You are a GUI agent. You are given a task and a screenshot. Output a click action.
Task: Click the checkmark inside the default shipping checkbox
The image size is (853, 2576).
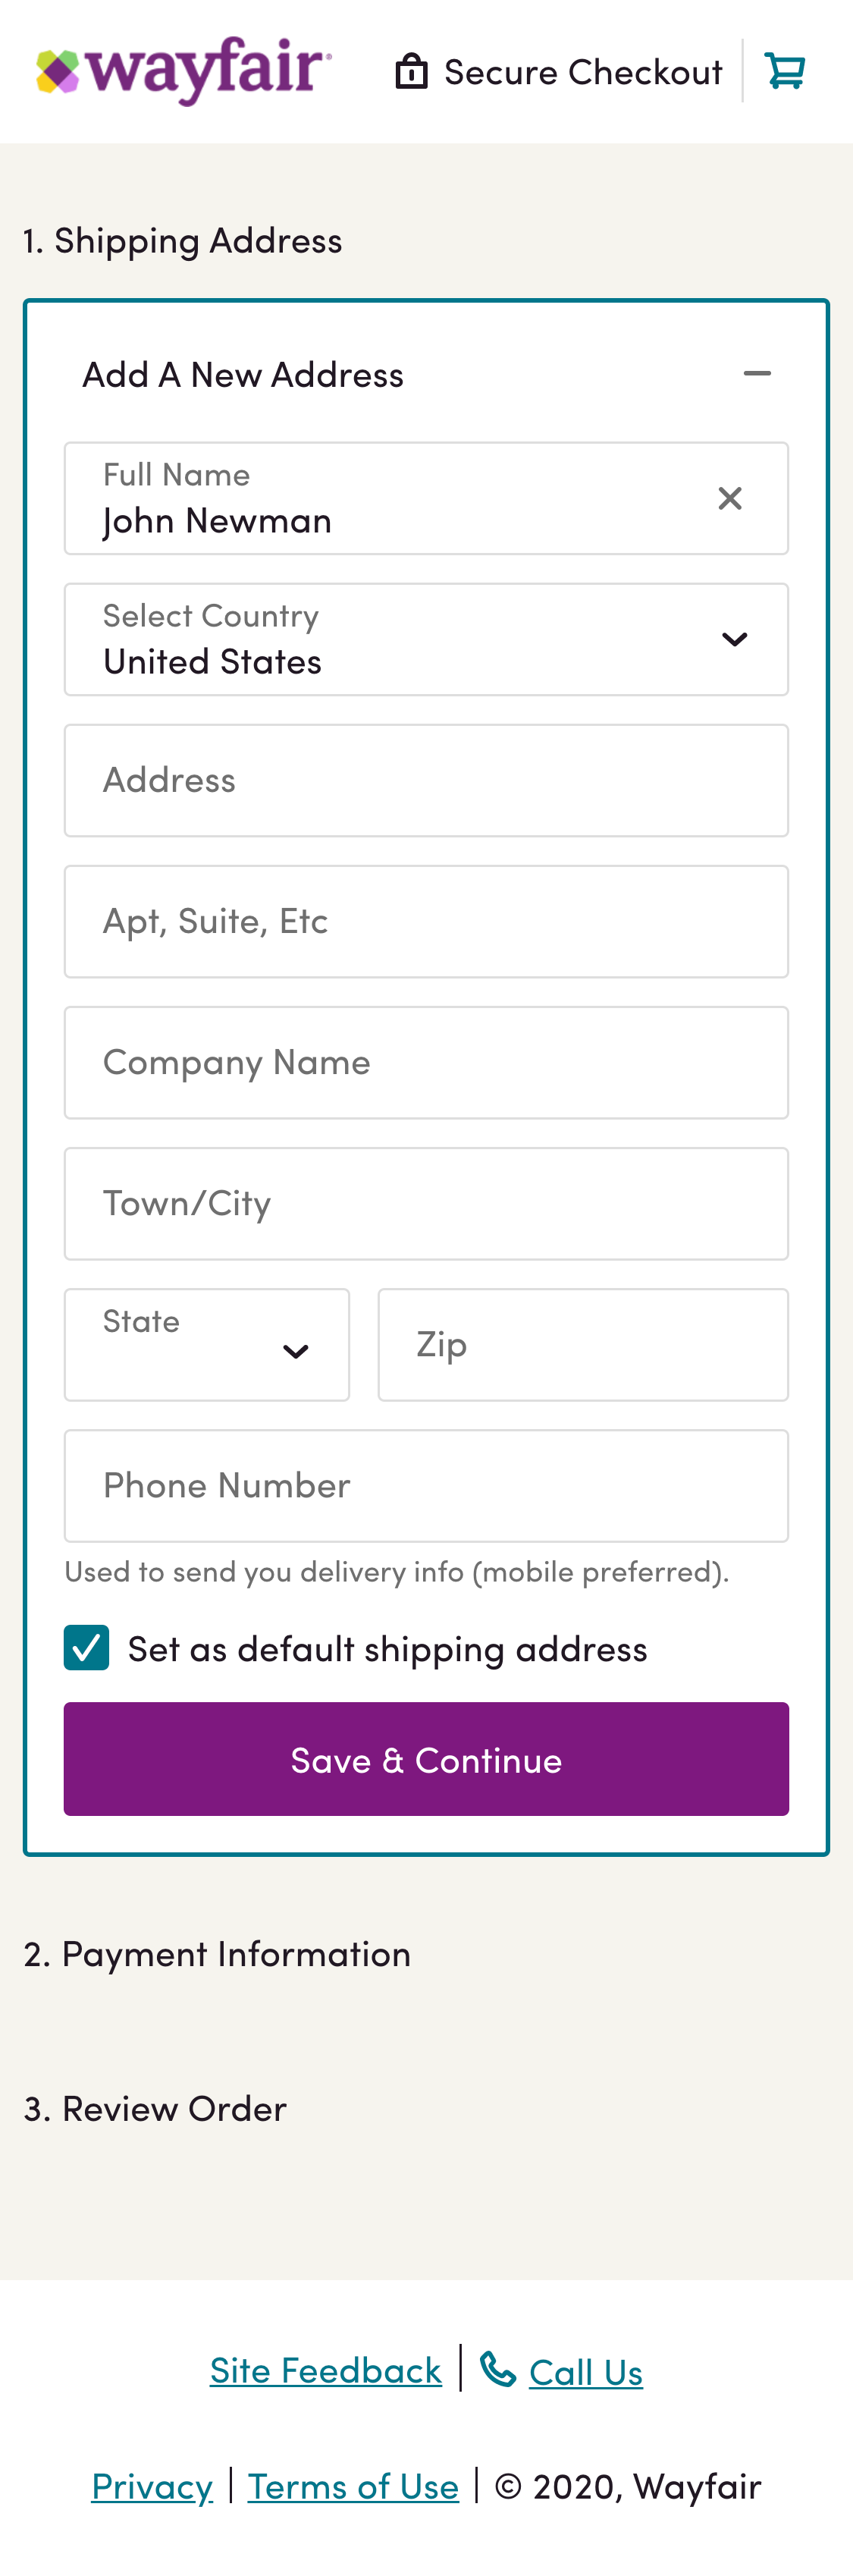point(86,1647)
